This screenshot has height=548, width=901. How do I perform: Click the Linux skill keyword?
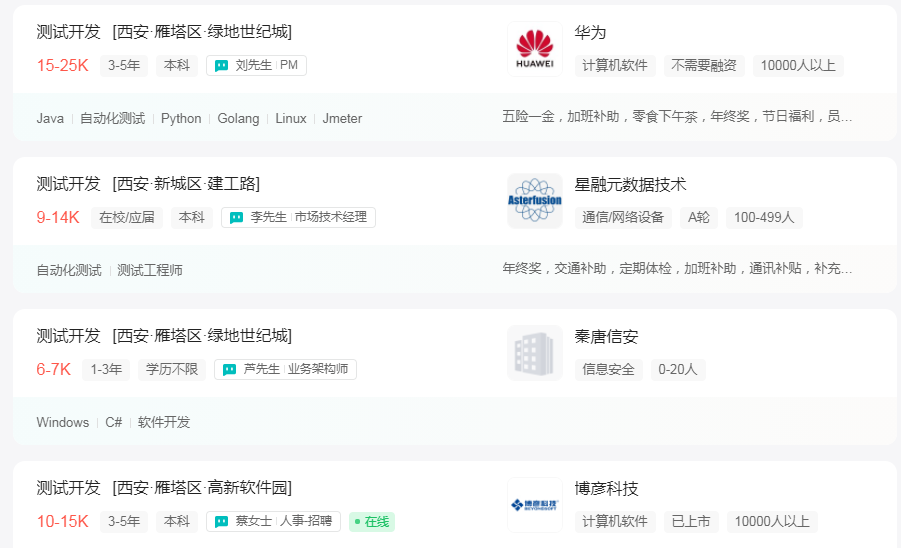[291, 118]
